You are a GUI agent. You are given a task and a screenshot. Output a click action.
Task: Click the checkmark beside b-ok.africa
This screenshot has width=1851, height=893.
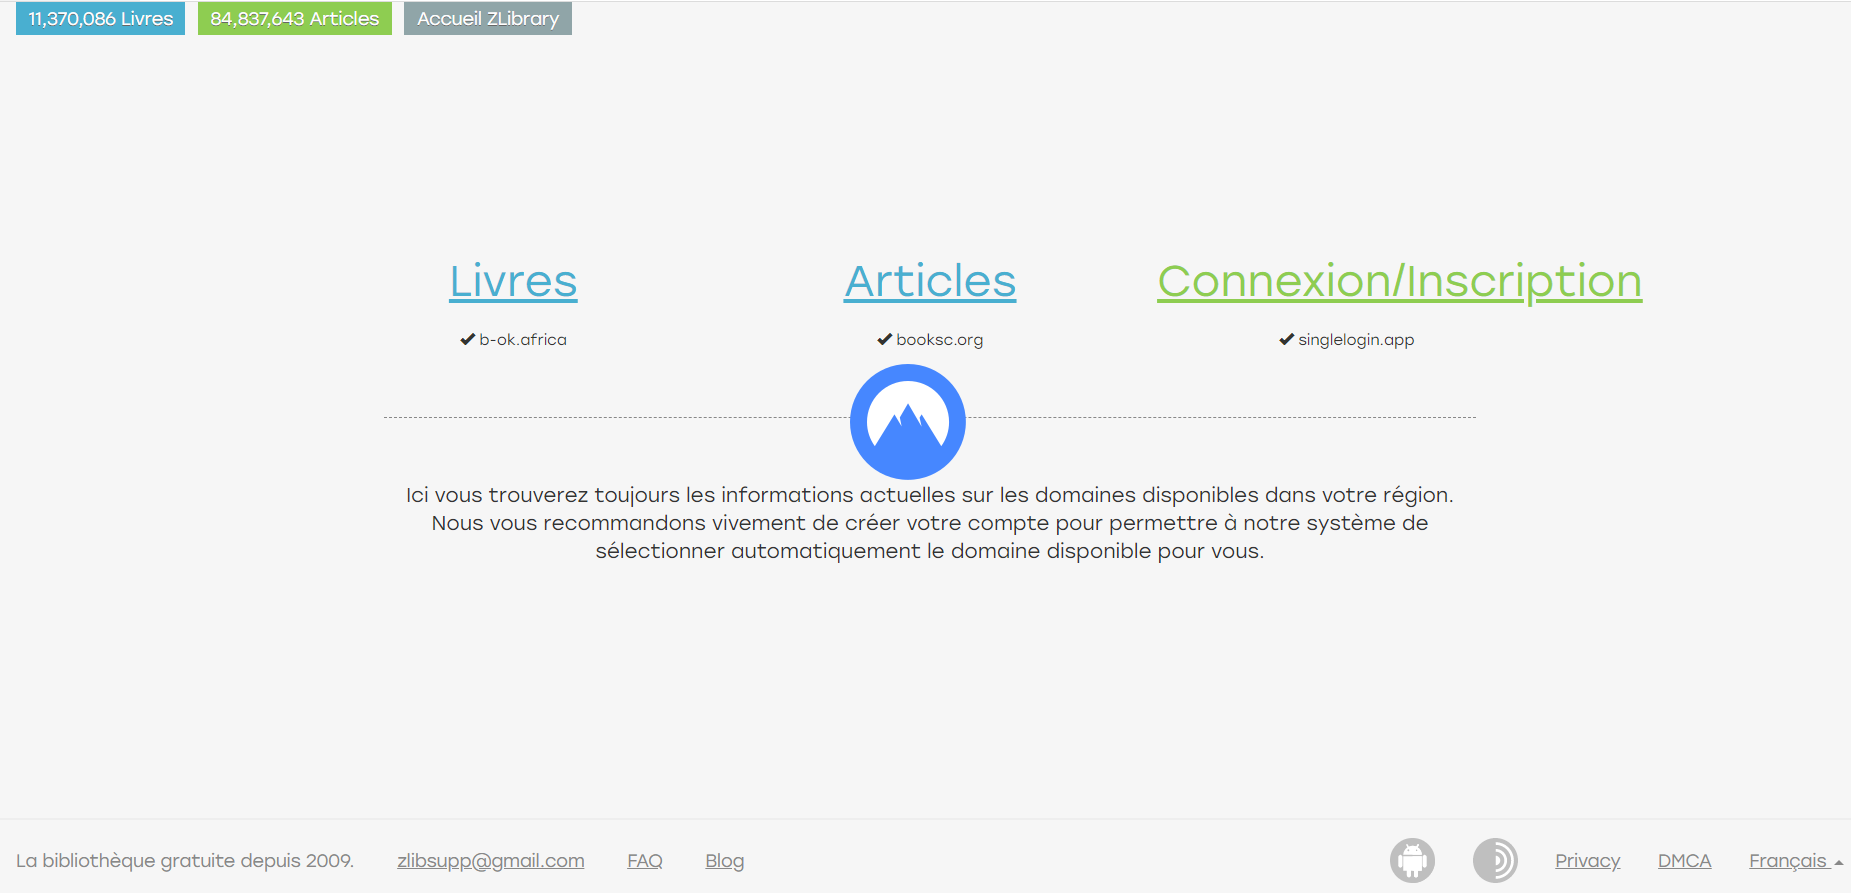point(467,340)
